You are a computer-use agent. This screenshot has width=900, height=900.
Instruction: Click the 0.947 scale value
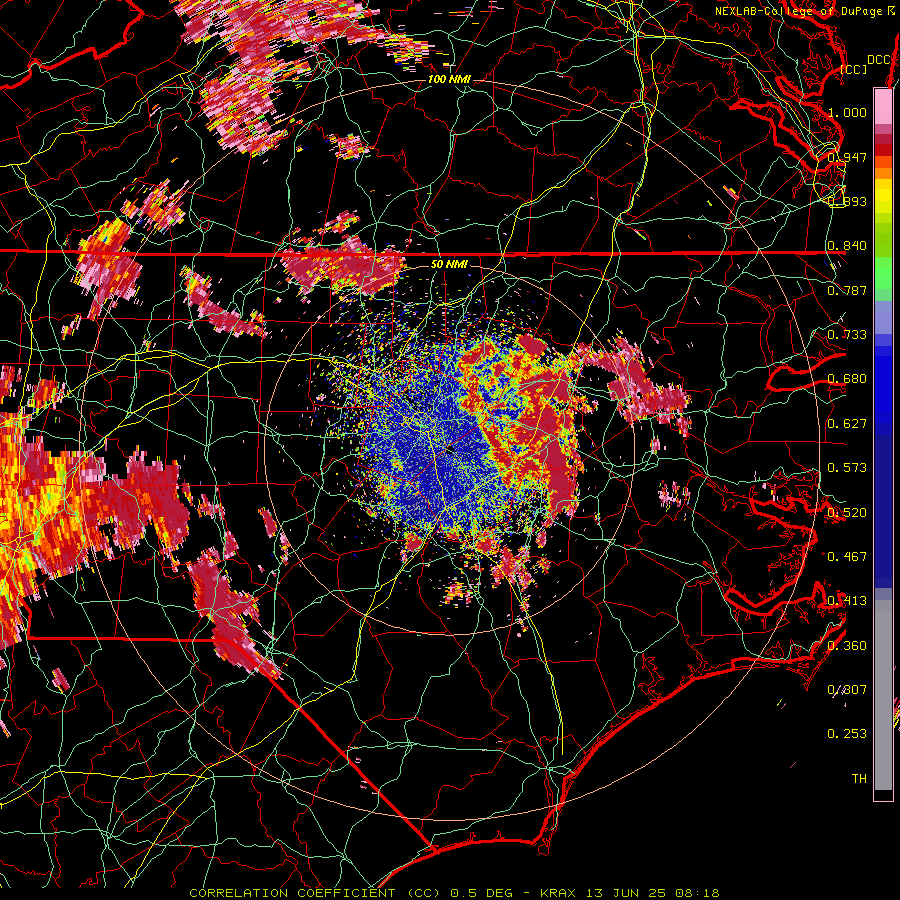coord(847,157)
